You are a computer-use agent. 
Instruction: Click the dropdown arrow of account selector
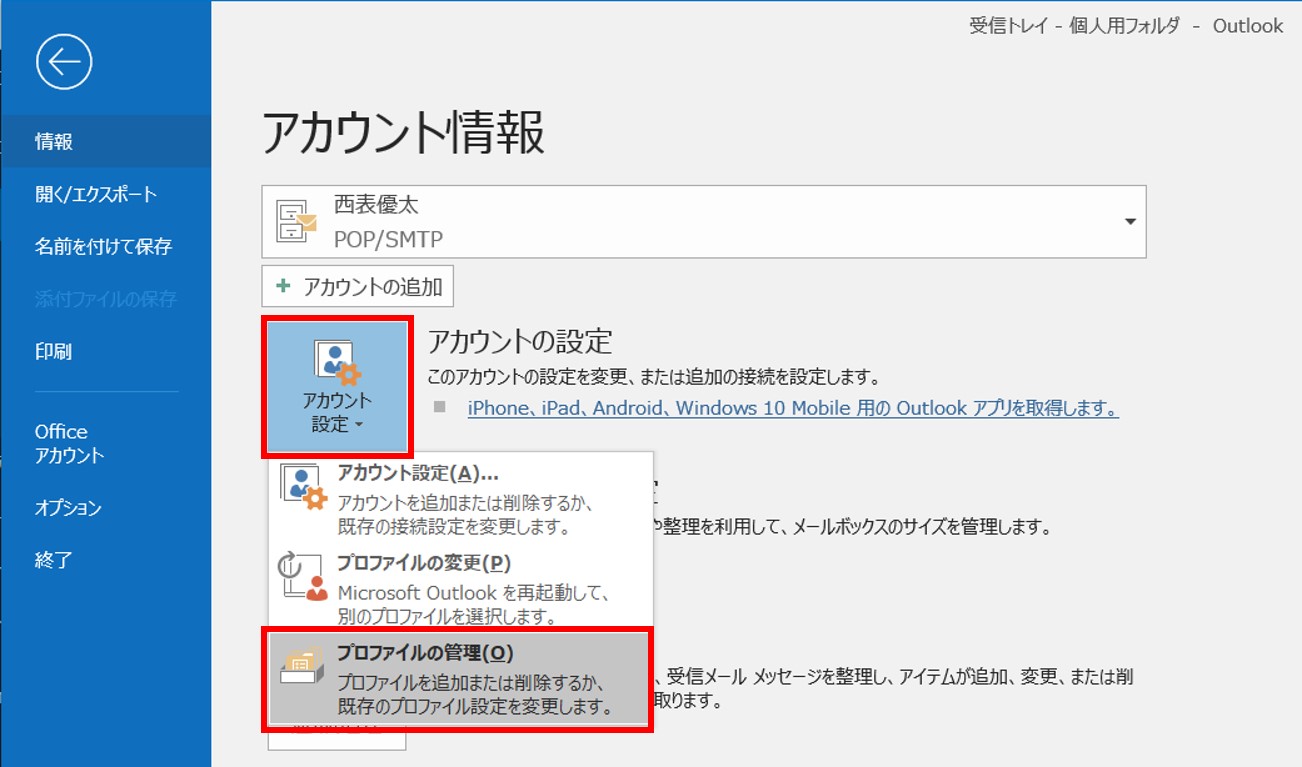tap(1130, 222)
